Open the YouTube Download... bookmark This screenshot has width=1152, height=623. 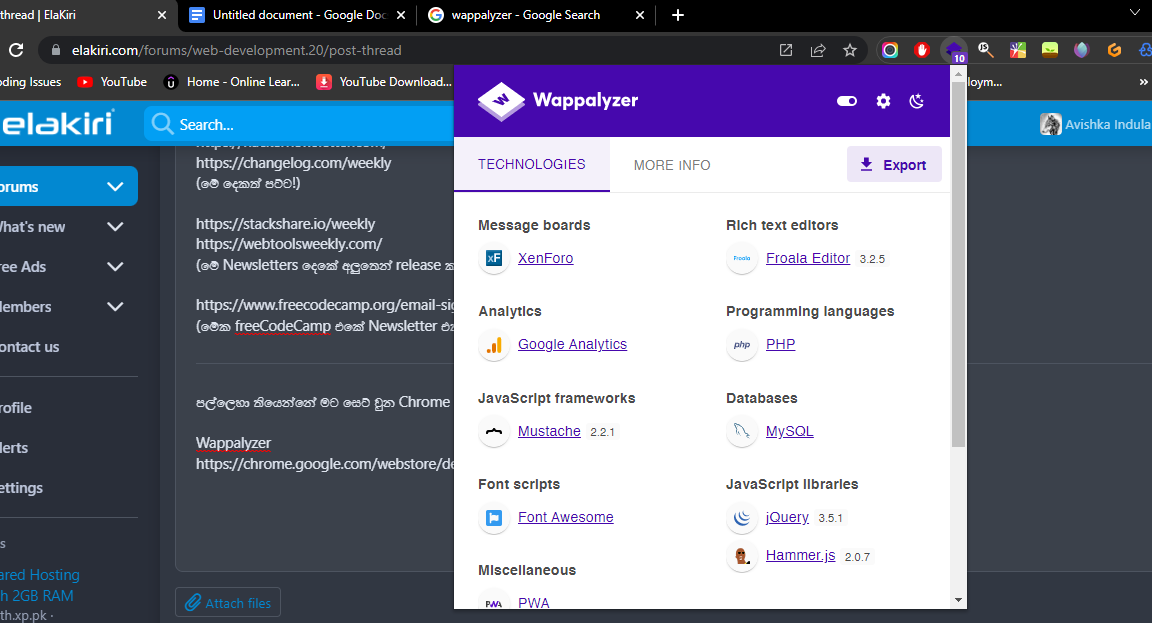(384, 82)
